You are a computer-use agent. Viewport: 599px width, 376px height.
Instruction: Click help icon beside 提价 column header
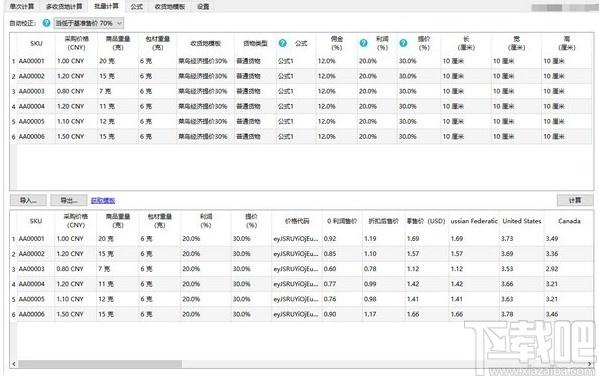pos(403,43)
